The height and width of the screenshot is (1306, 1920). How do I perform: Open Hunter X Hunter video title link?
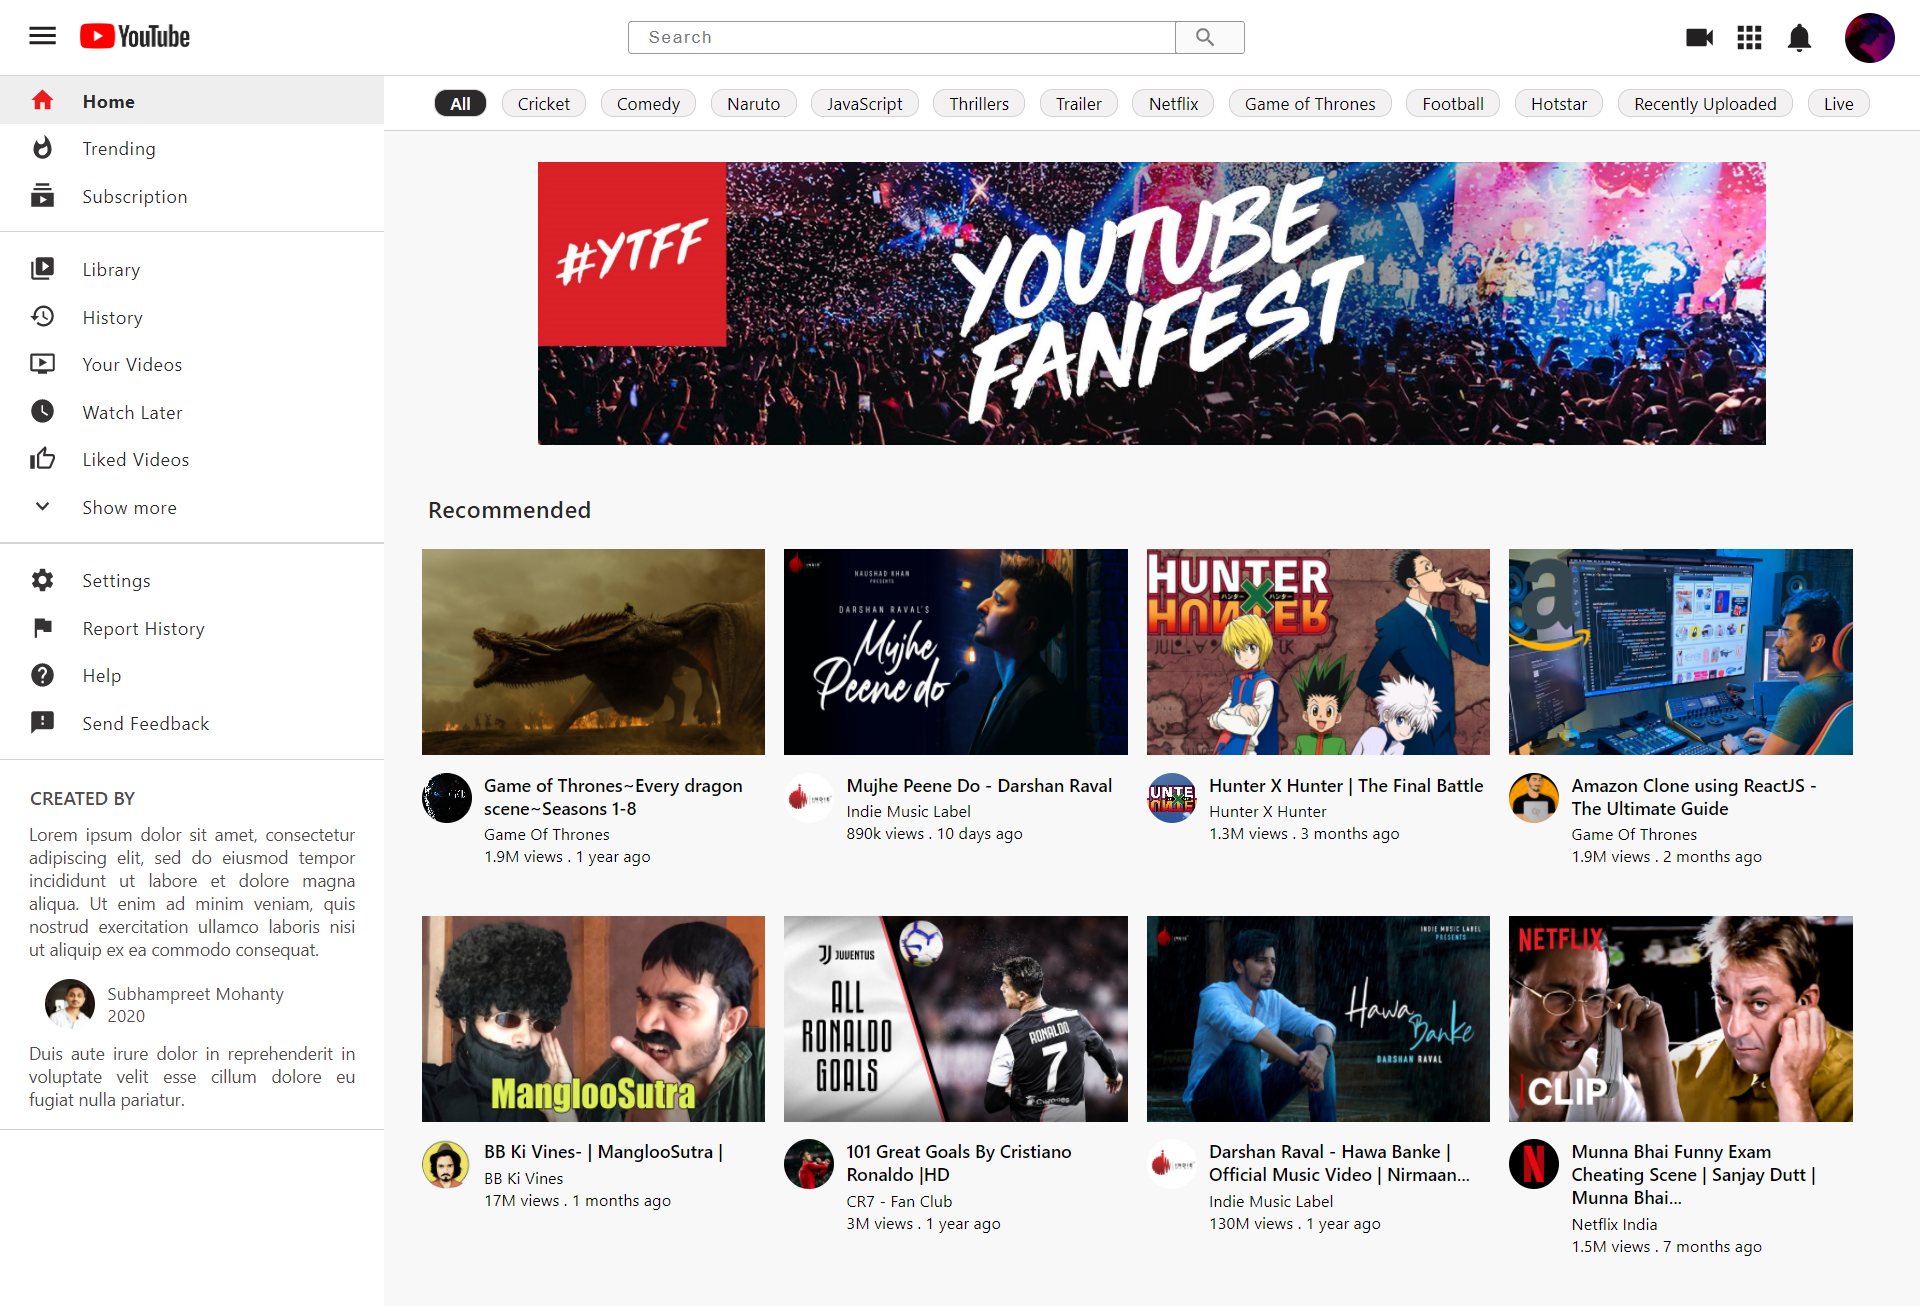pyautogui.click(x=1345, y=786)
